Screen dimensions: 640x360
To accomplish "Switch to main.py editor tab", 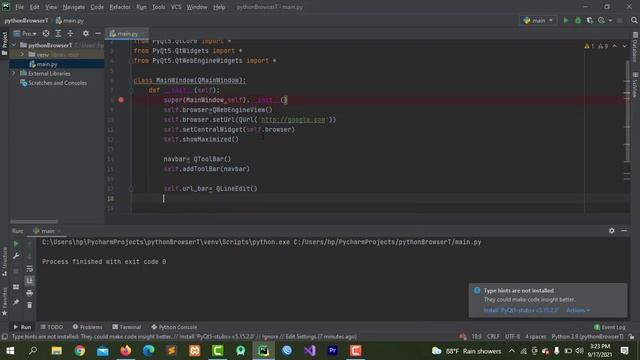I will pyautogui.click(x=126, y=33).
